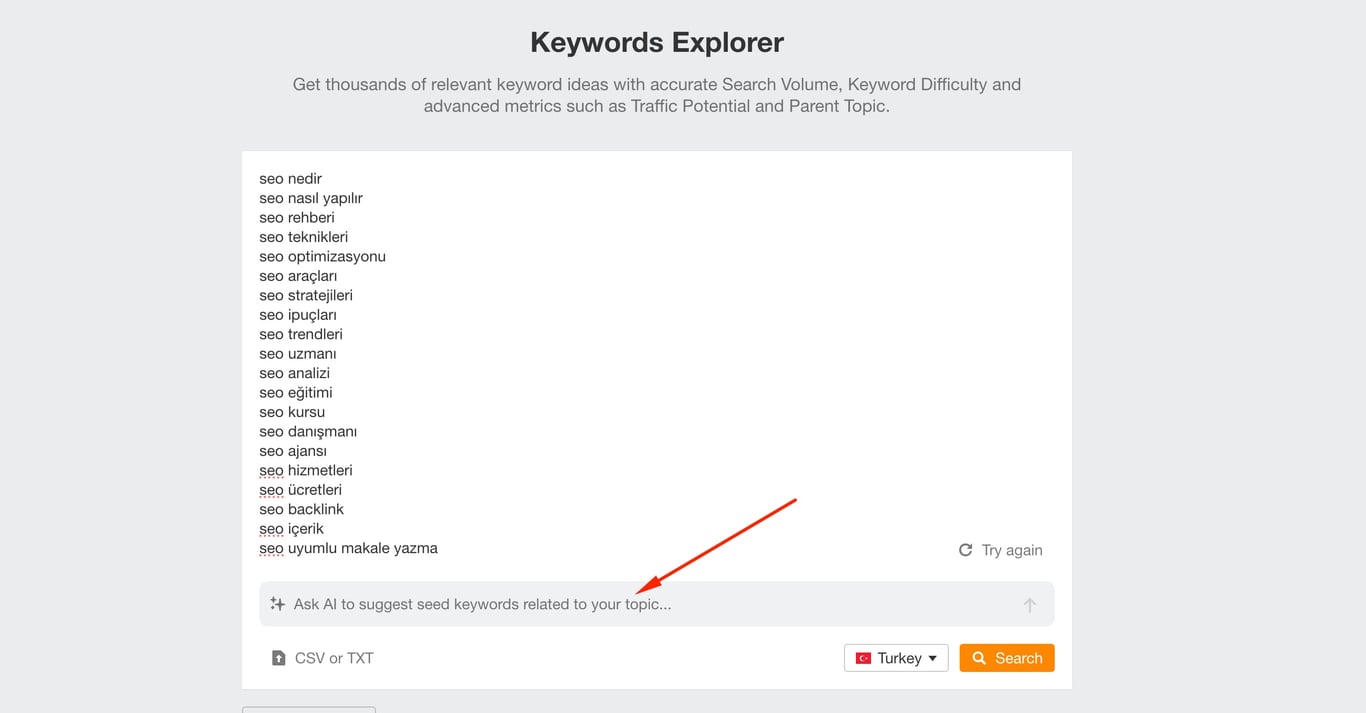
Task: Click the AI sparkle icon
Action: tap(278, 604)
